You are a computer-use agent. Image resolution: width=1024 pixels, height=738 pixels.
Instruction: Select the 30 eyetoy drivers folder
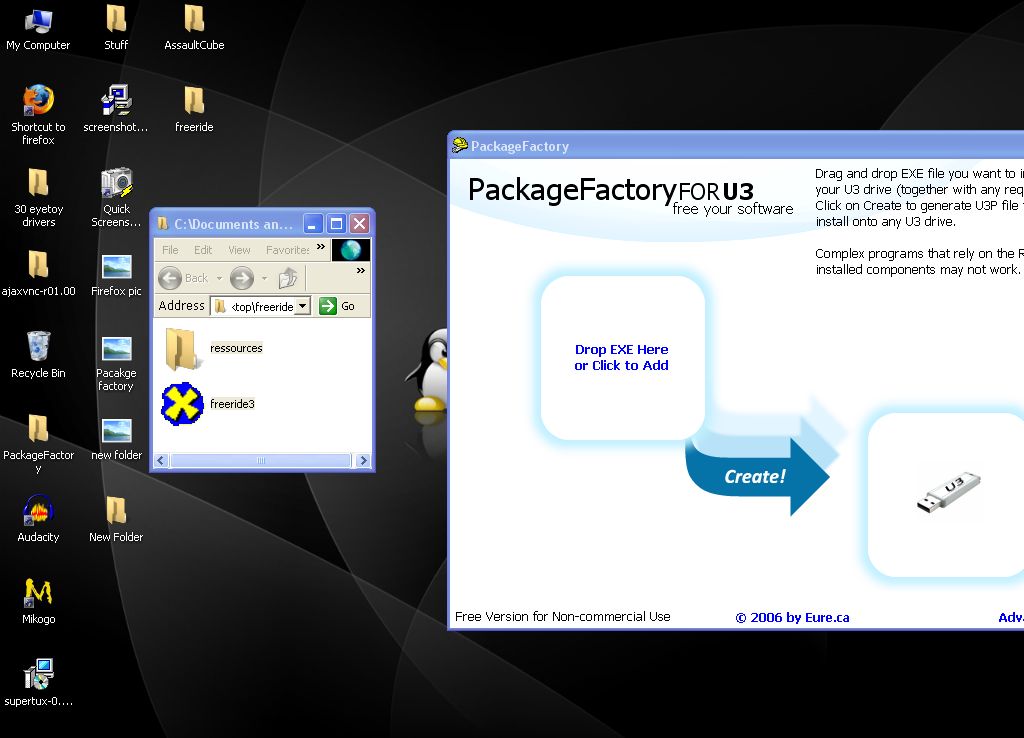click(x=38, y=196)
